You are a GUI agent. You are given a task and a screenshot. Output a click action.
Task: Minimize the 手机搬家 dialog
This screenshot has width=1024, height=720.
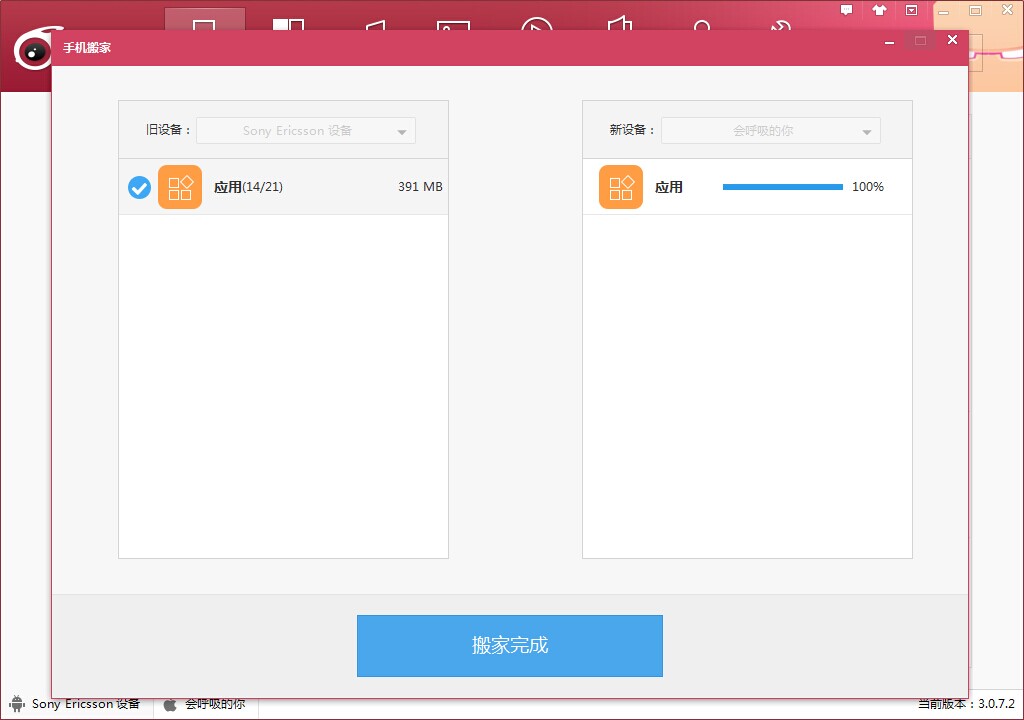889,41
